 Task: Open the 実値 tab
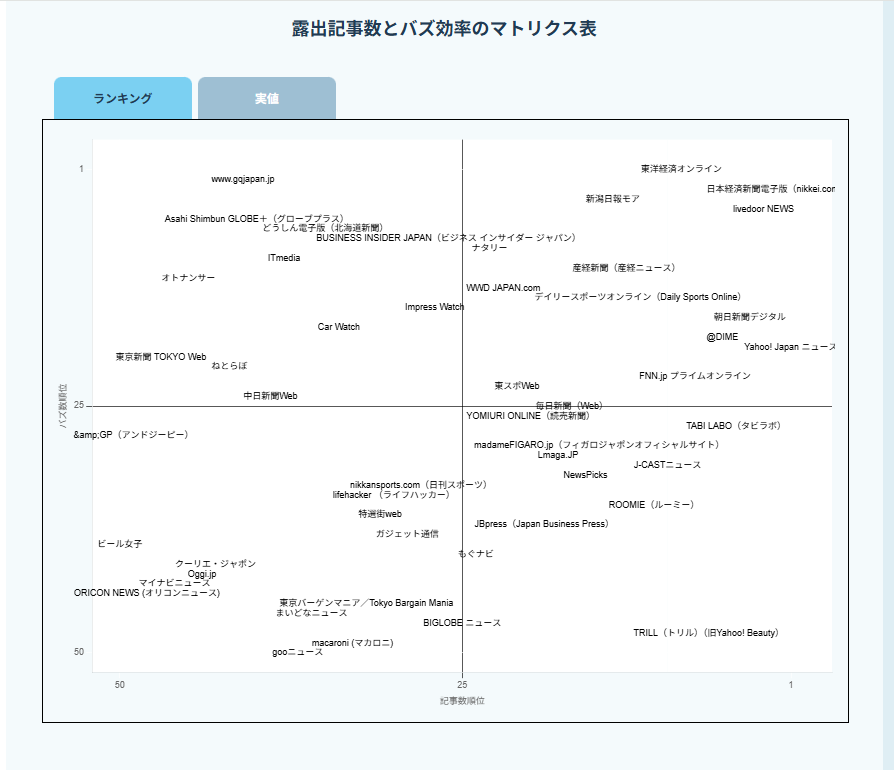(266, 99)
